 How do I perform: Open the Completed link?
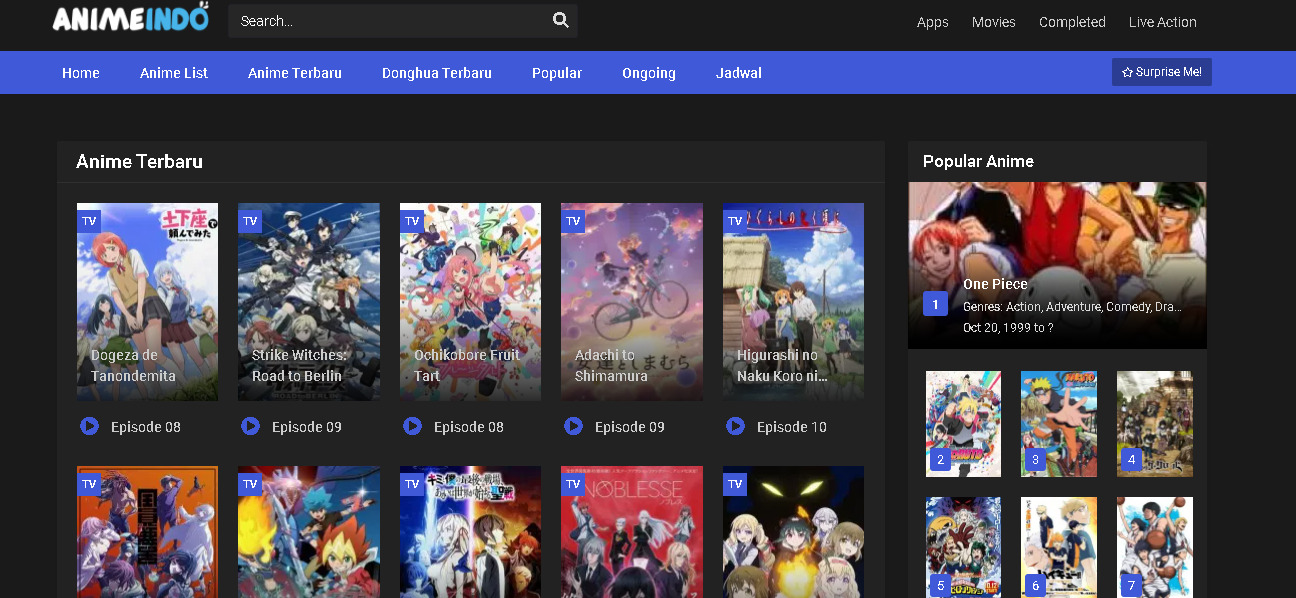coord(1072,22)
